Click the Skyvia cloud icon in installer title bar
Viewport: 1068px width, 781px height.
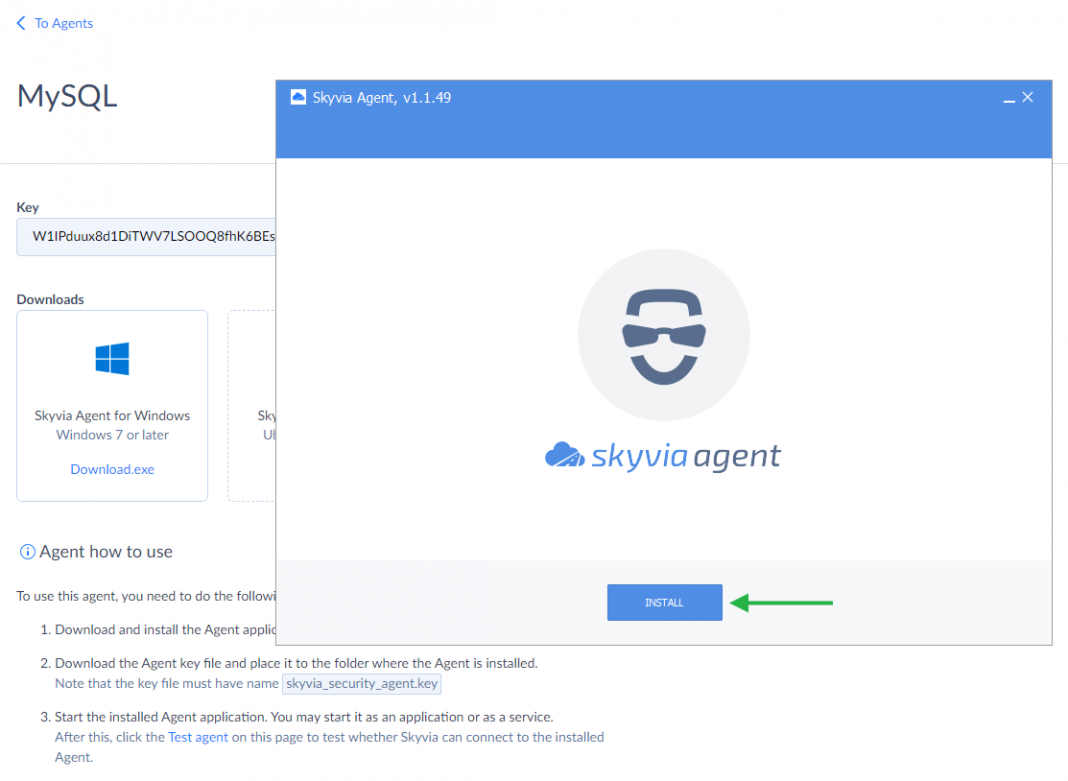[x=297, y=97]
